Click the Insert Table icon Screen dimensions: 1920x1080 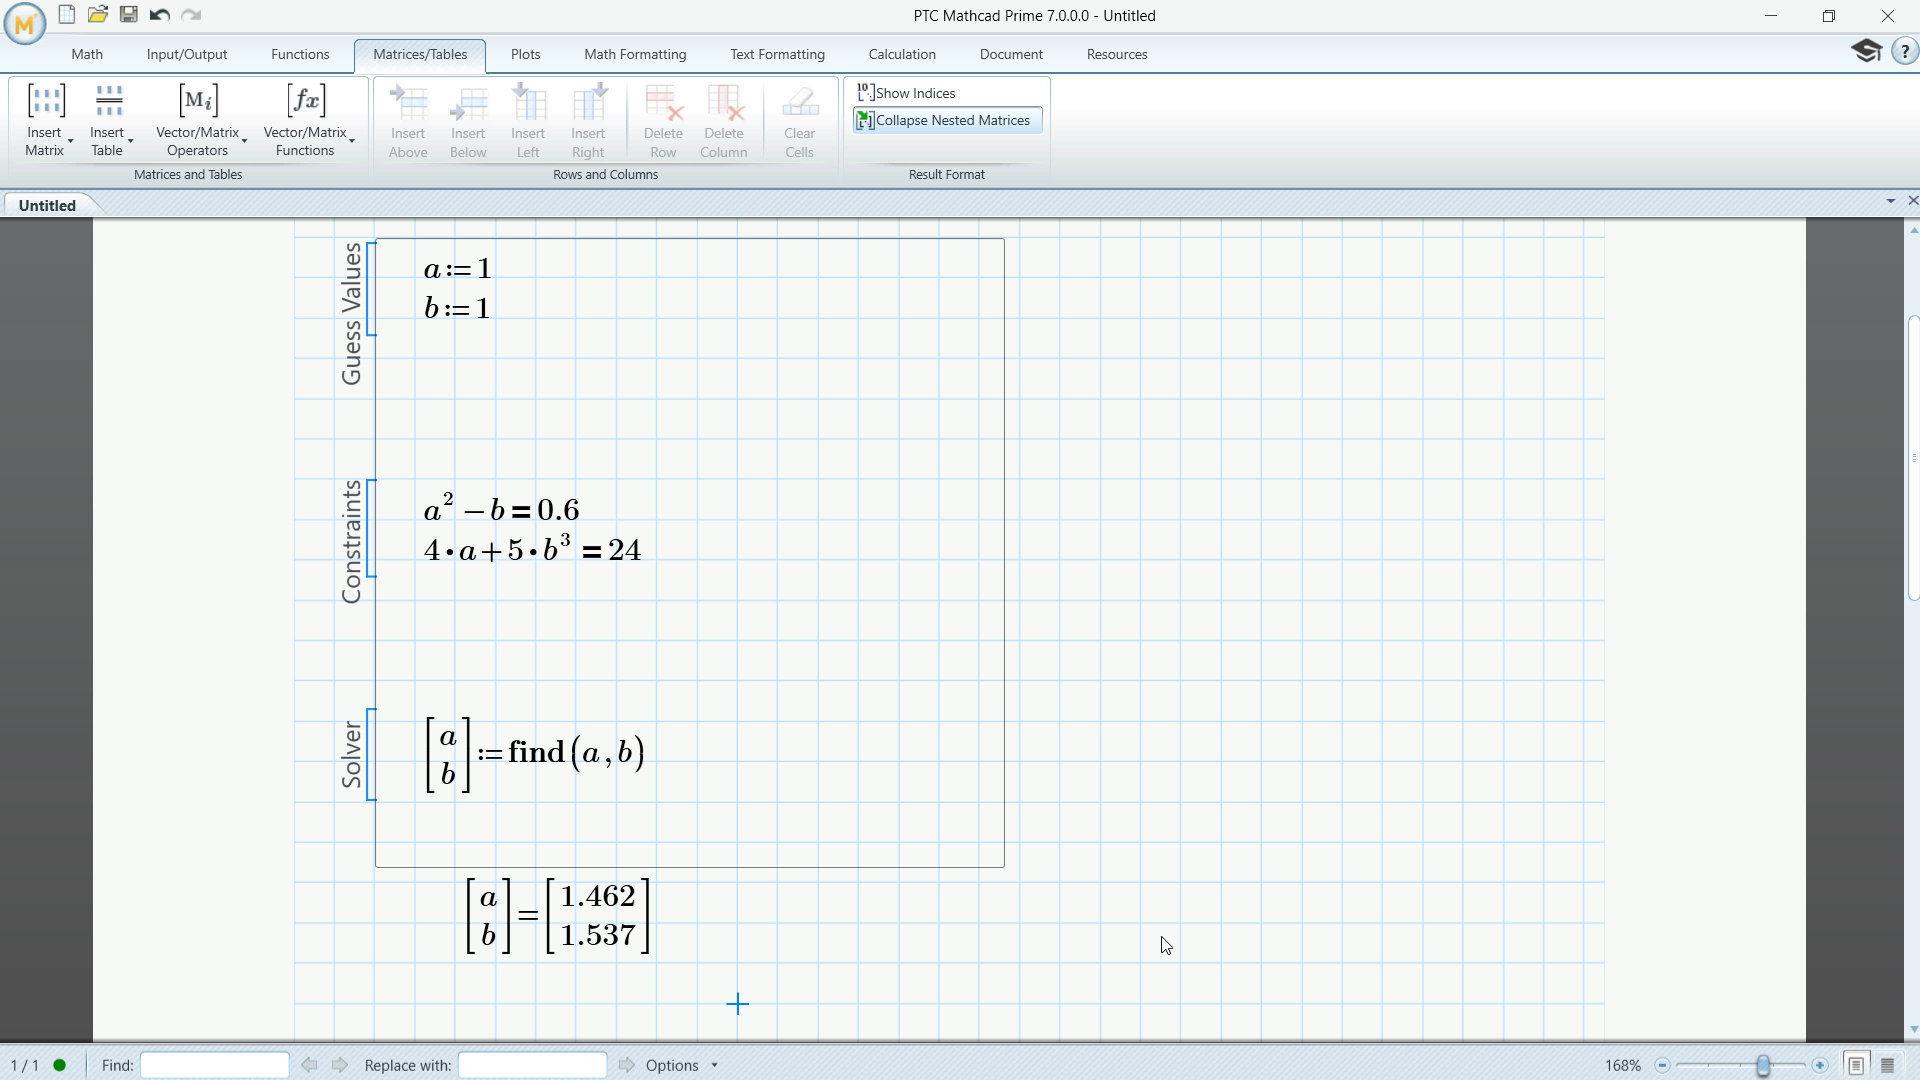(108, 100)
